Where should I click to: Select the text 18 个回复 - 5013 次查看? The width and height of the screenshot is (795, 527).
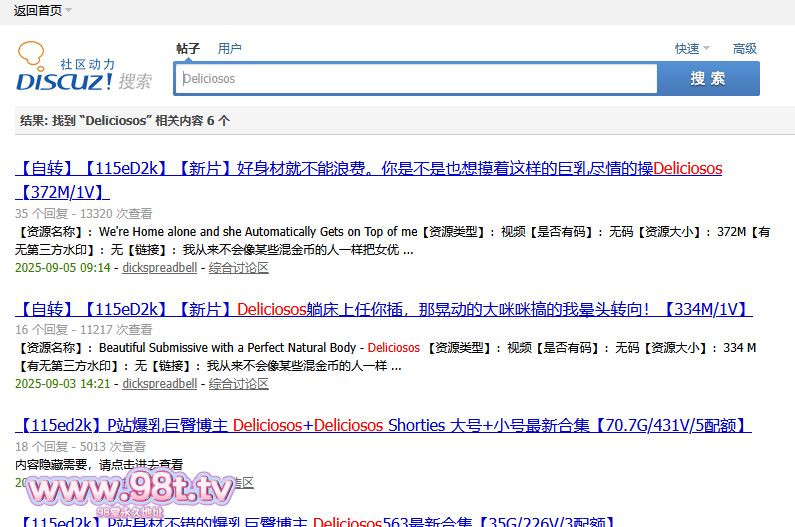pyautogui.click(x=81, y=446)
